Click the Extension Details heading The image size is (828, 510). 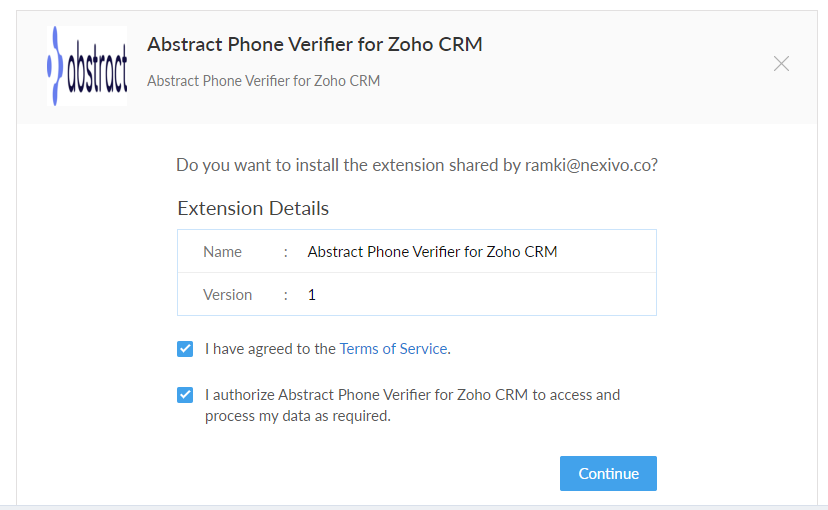click(253, 209)
